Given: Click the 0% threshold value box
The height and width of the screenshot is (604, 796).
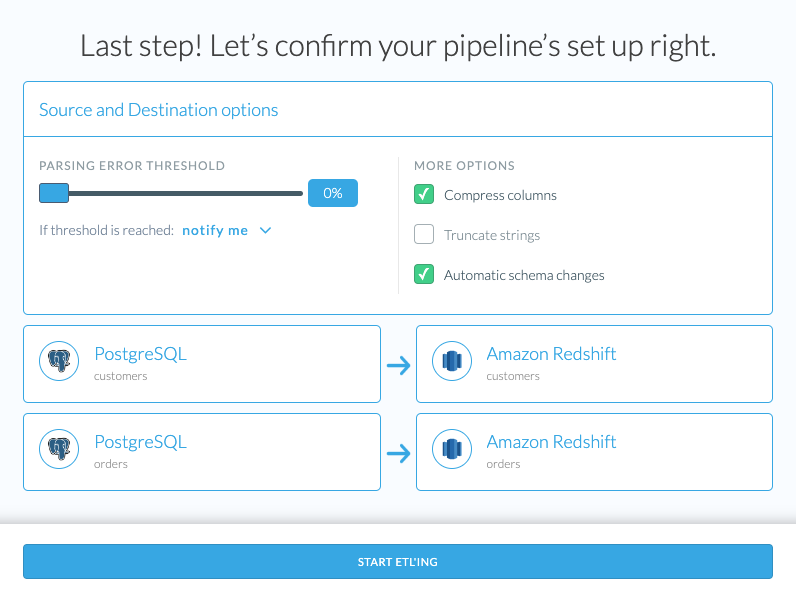Looking at the screenshot, I should [x=333, y=193].
